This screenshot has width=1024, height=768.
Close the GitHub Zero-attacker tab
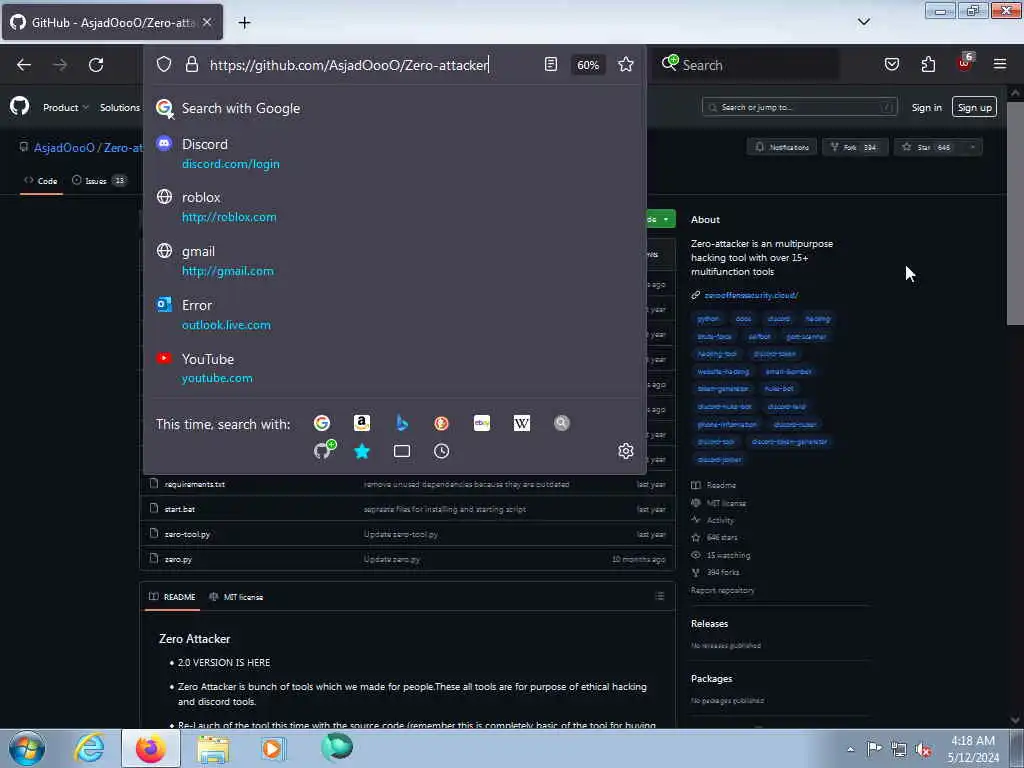point(207,22)
